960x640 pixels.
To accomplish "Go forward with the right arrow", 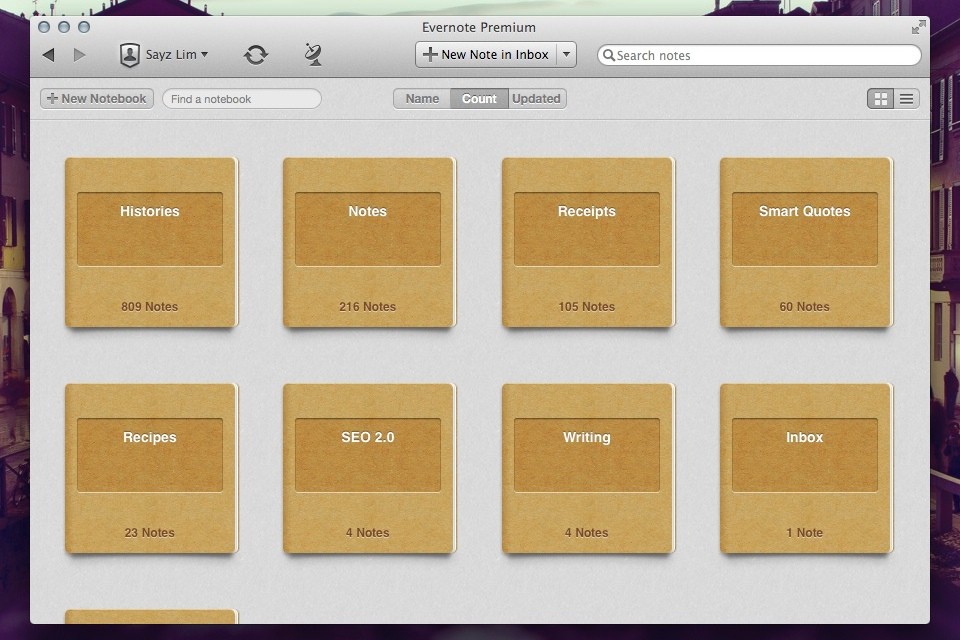I will point(80,55).
